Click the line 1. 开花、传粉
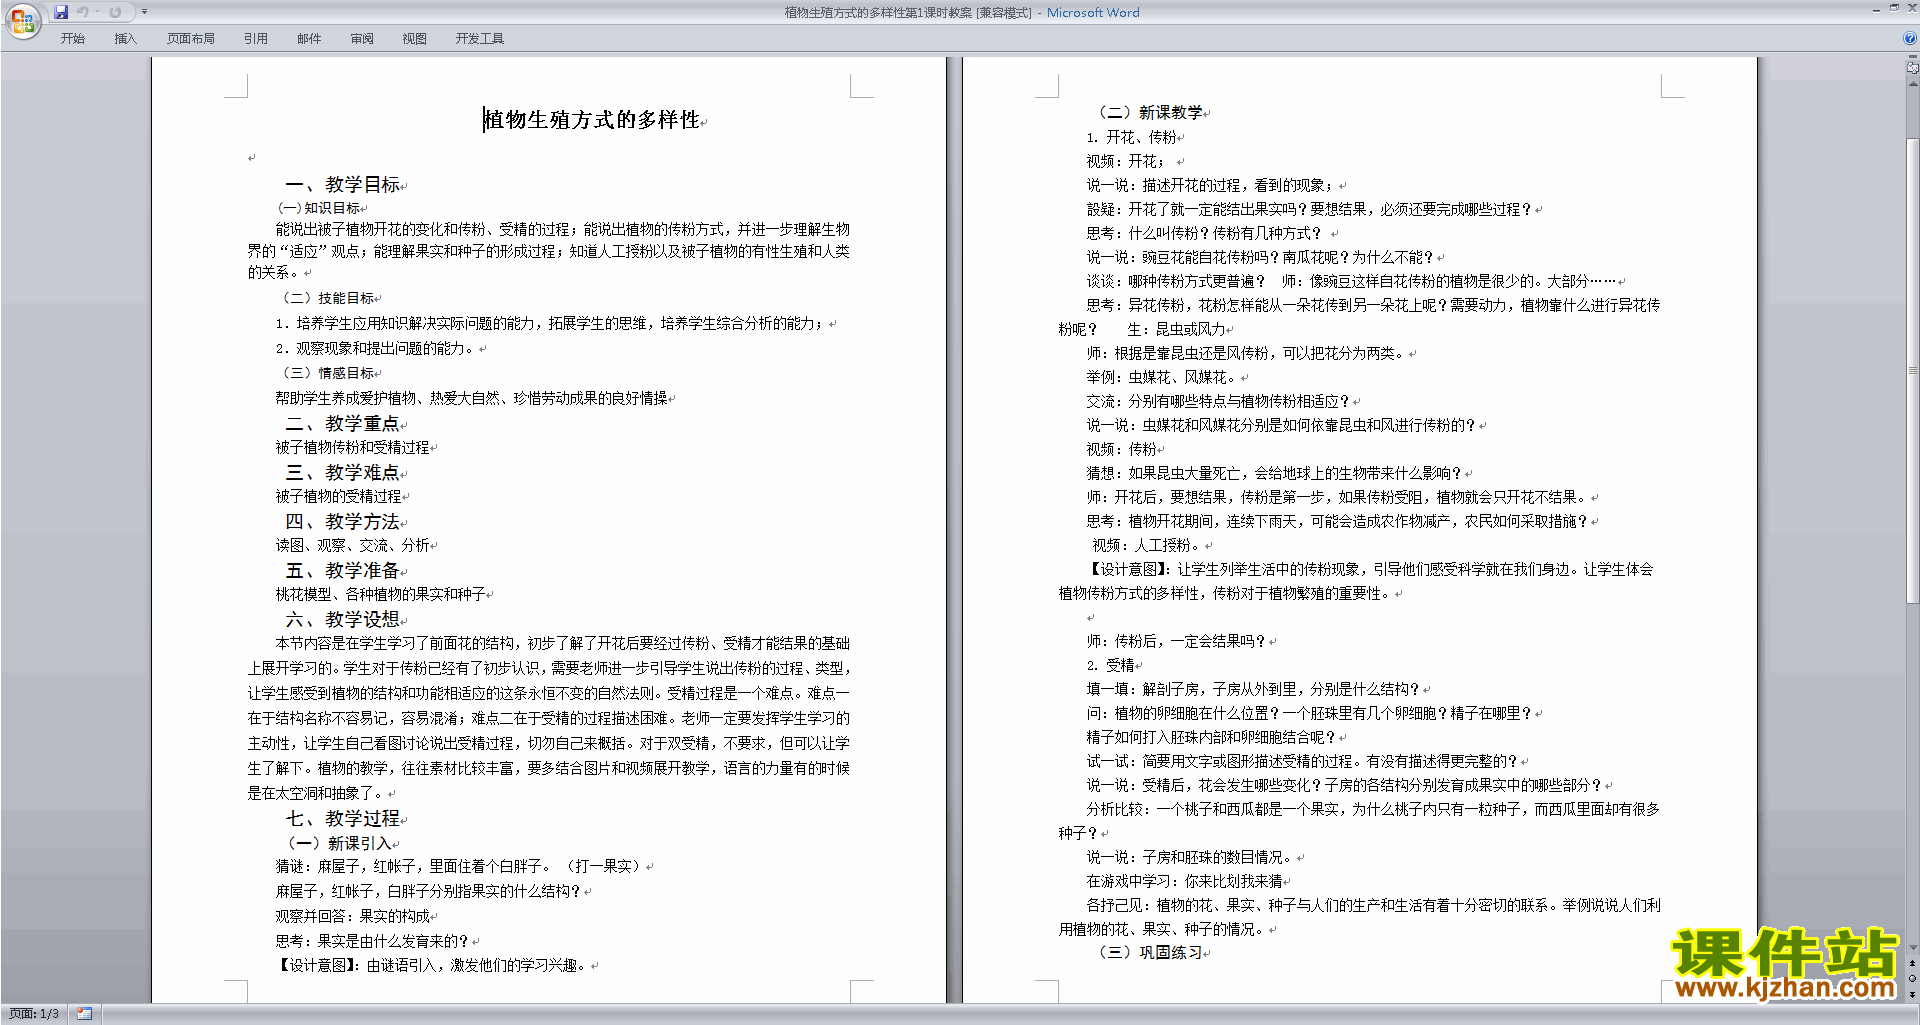The width and height of the screenshot is (1920, 1025). coord(1132,138)
